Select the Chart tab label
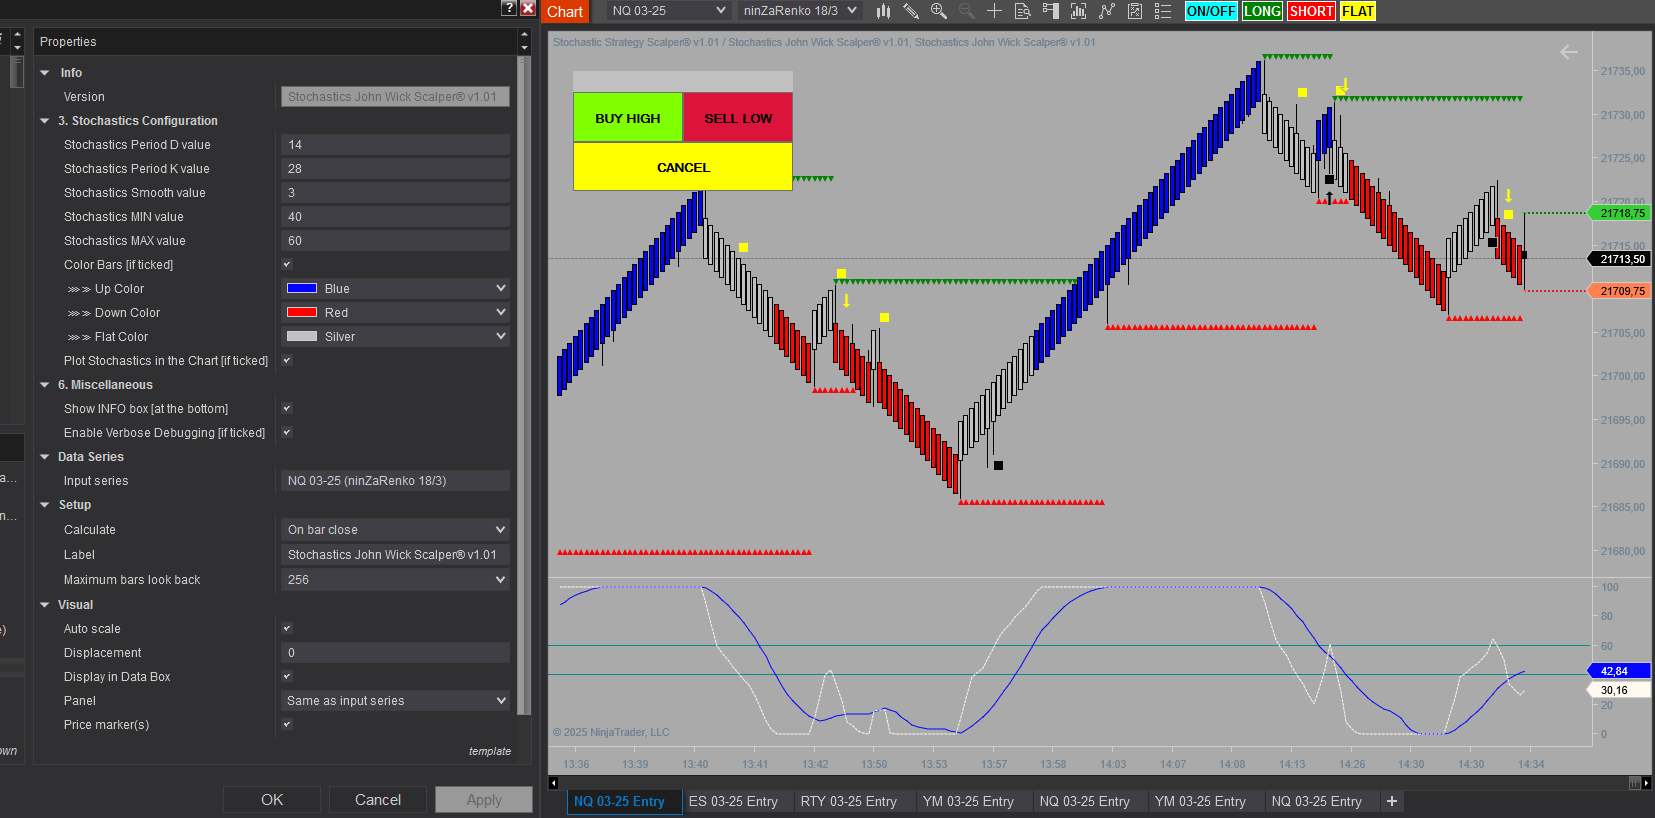The height and width of the screenshot is (818, 1655). pos(564,12)
